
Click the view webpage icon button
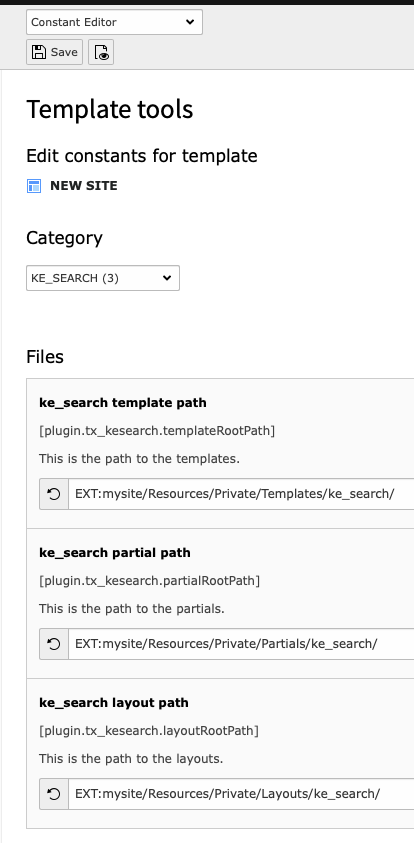pos(101,52)
